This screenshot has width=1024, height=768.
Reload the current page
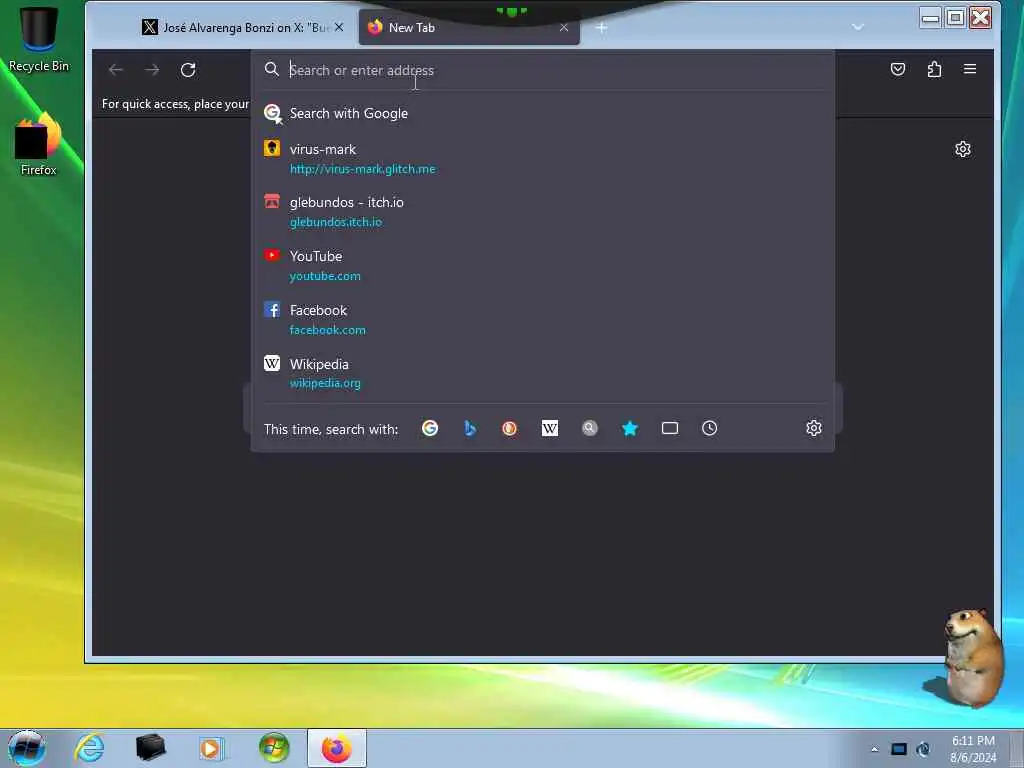click(188, 70)
